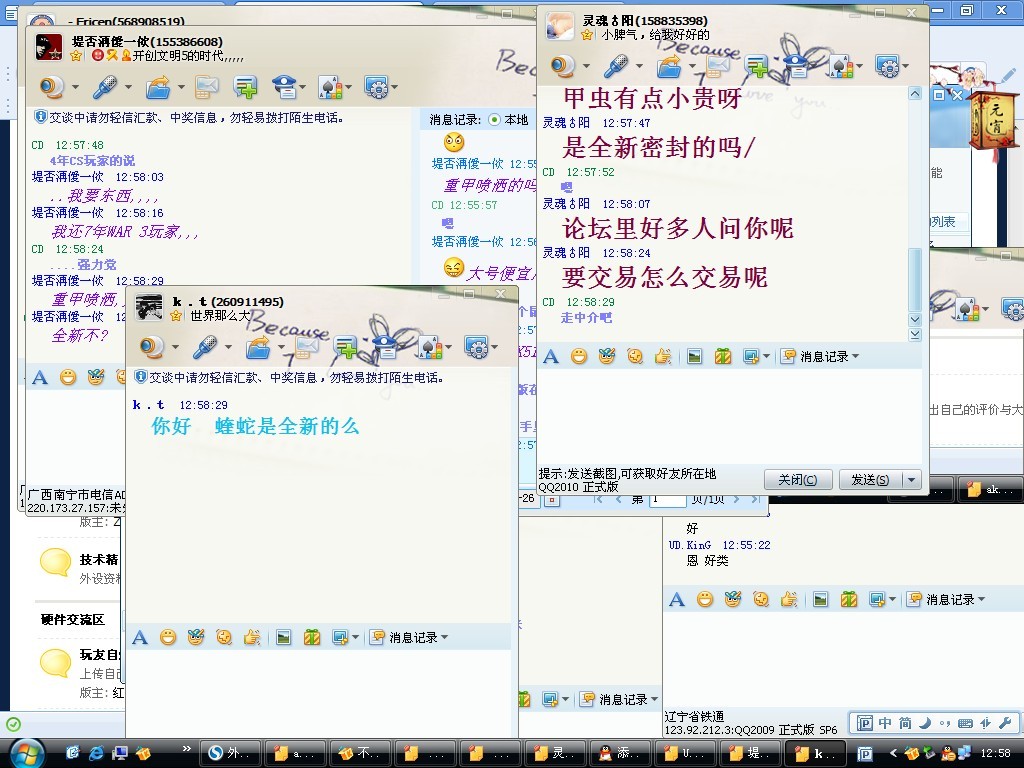
Task: Open apps gear in k.t window
Action: 476,347
